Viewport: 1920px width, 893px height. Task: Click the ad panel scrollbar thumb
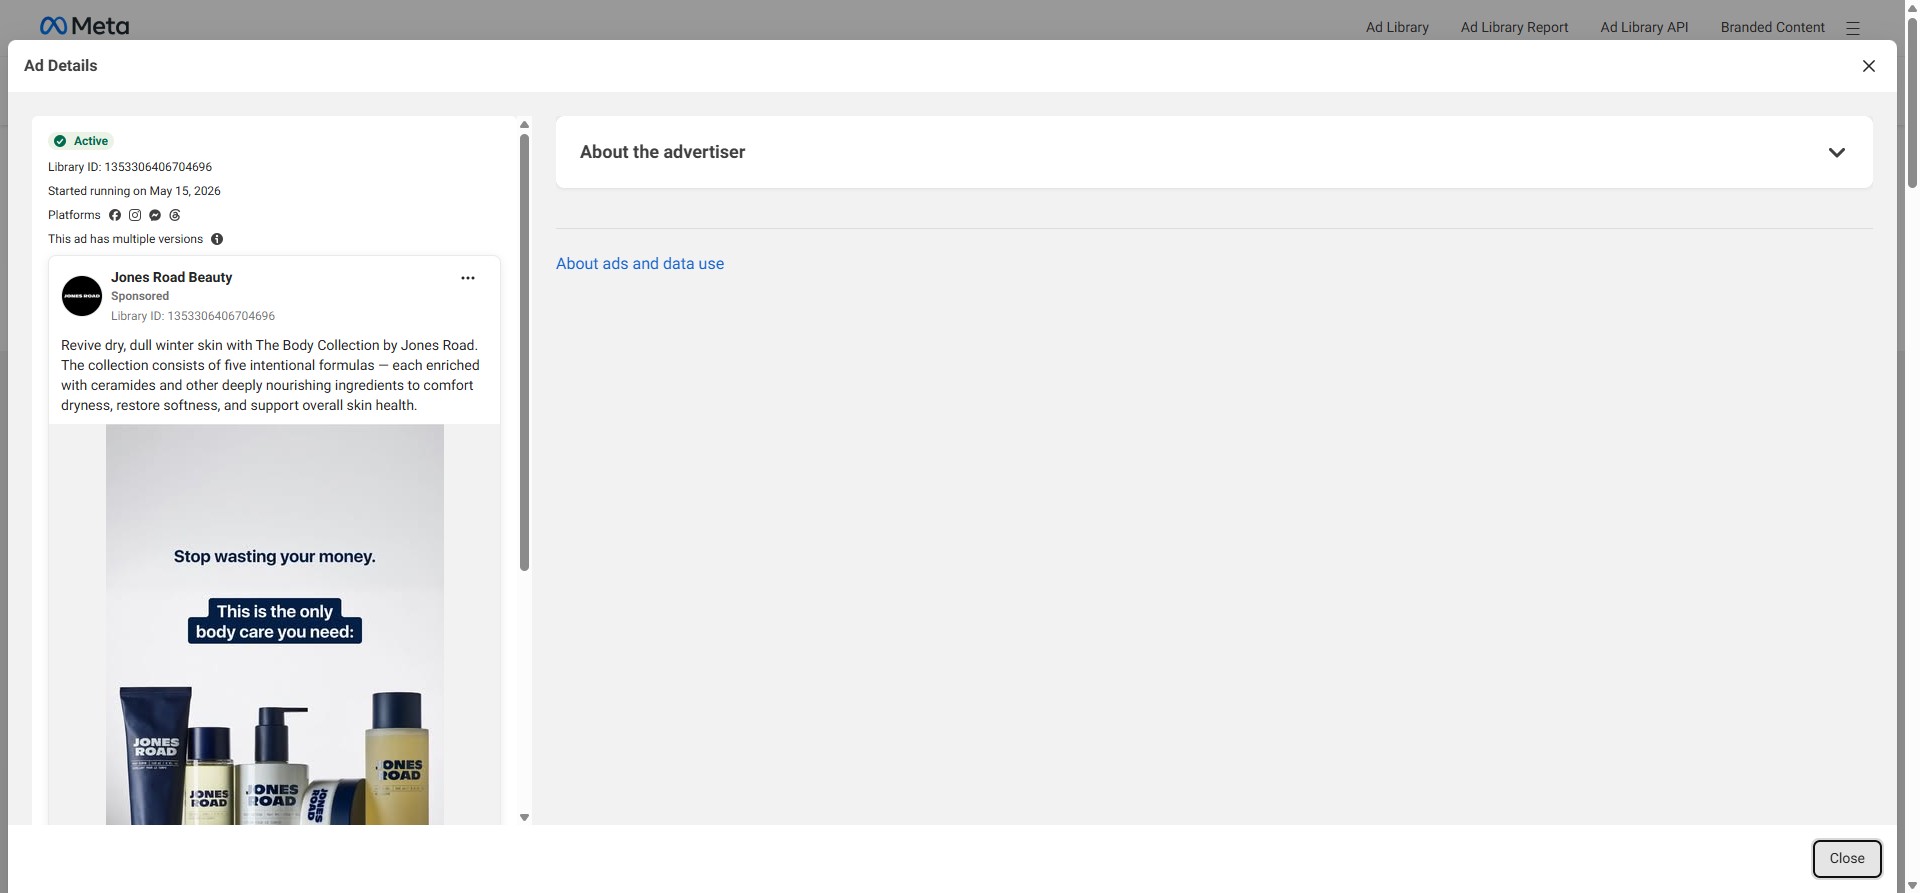coord(524,352)
